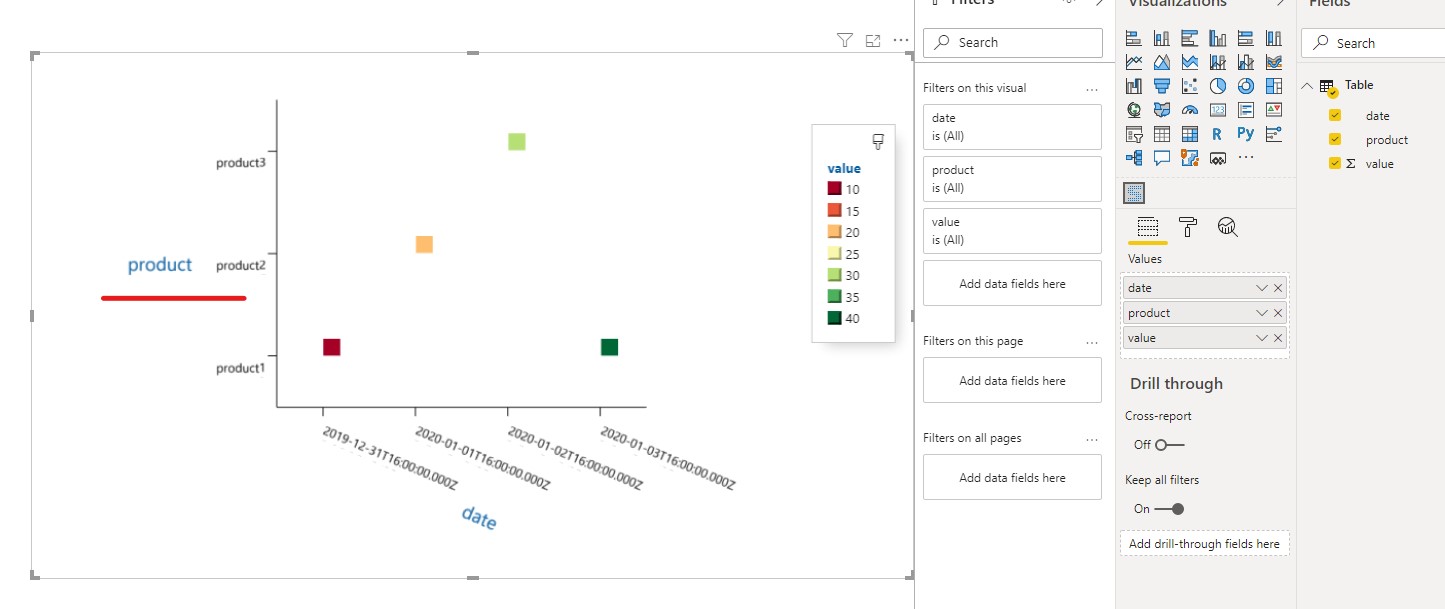Screen dimensions: 1445x609
Task: Select the scatter chart visual
Action: 1190,86
